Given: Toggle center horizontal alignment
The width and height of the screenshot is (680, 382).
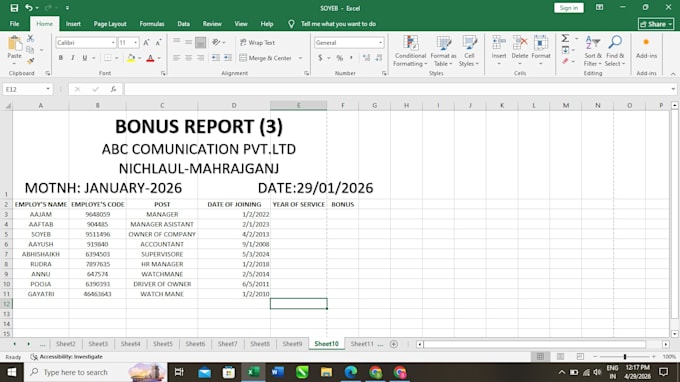Looking at the screenshot, I should (188, 58).
